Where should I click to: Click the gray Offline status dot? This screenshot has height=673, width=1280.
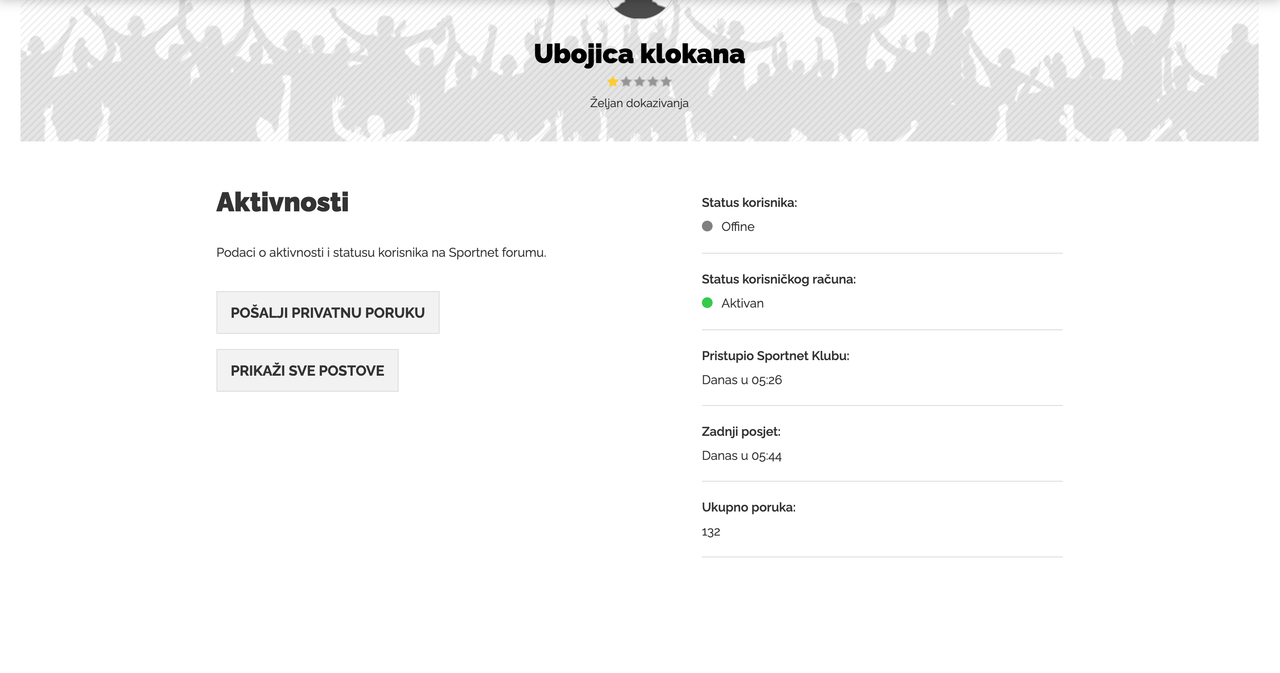tap(707, 227)
